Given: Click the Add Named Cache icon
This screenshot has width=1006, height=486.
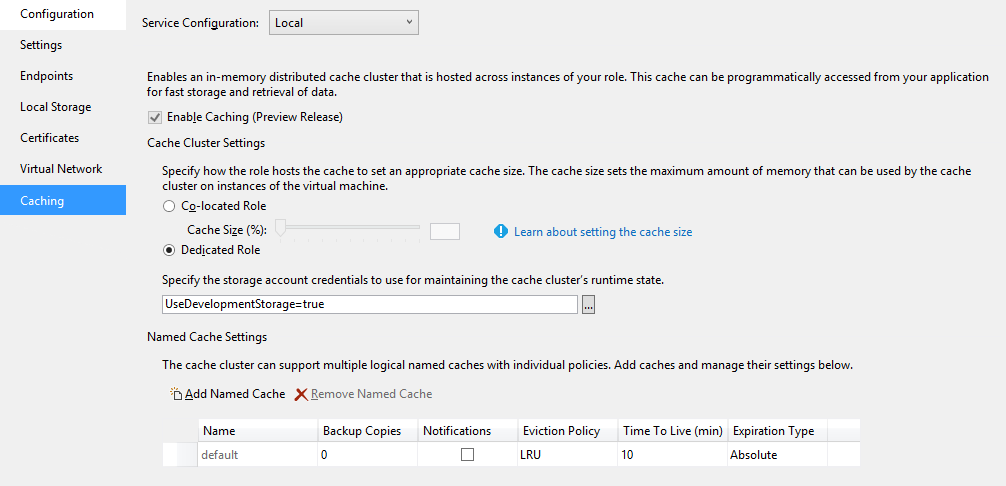Looking at the screenshot, I should pyautogui.click(x=177, y=394).
